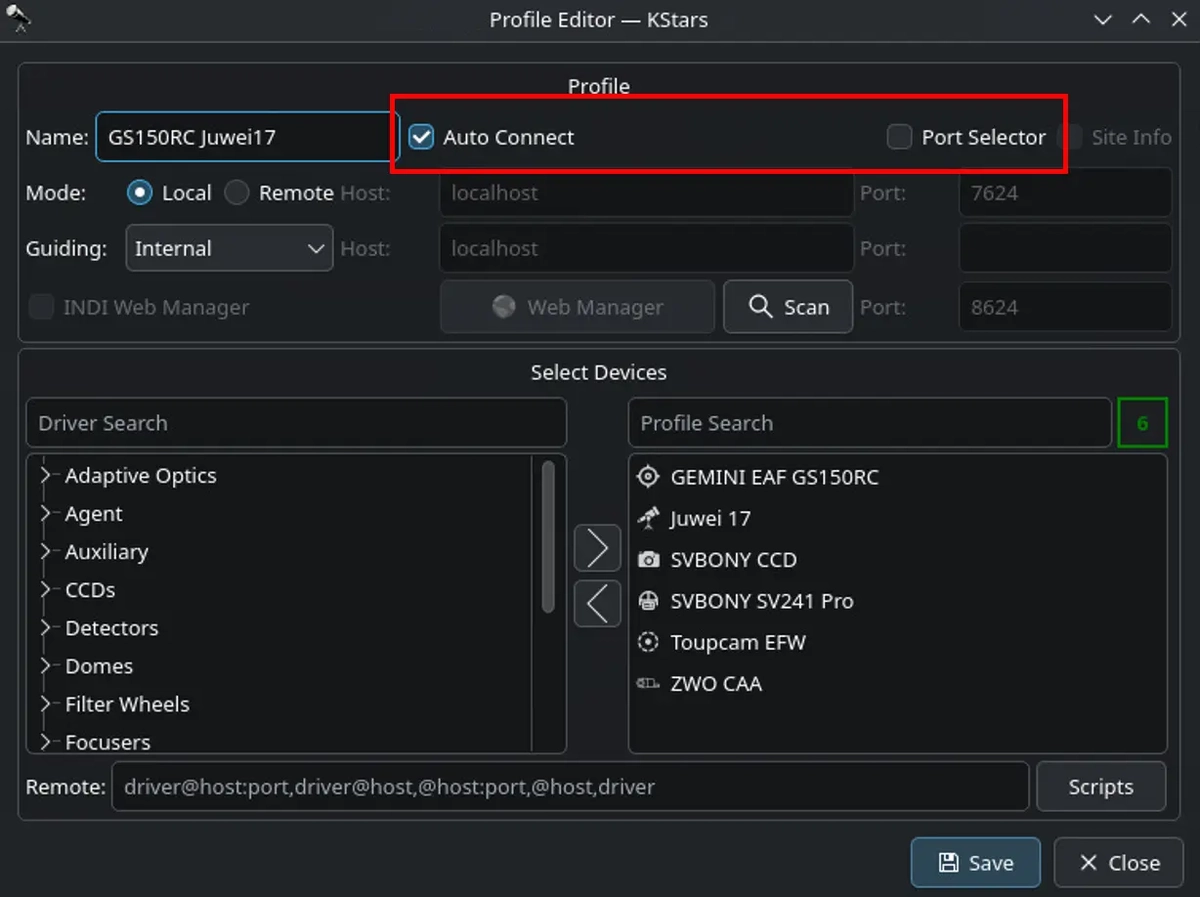
Task: Expand the CCDs driver category
Action: 45,590
